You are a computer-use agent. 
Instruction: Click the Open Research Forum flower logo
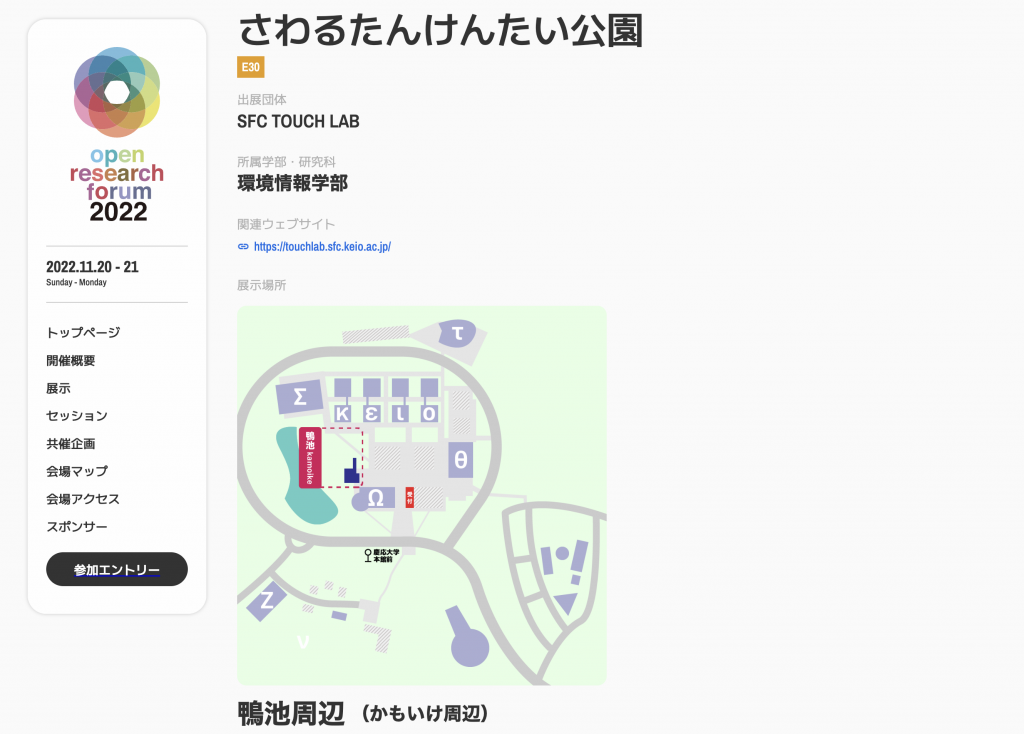(117, 92)
